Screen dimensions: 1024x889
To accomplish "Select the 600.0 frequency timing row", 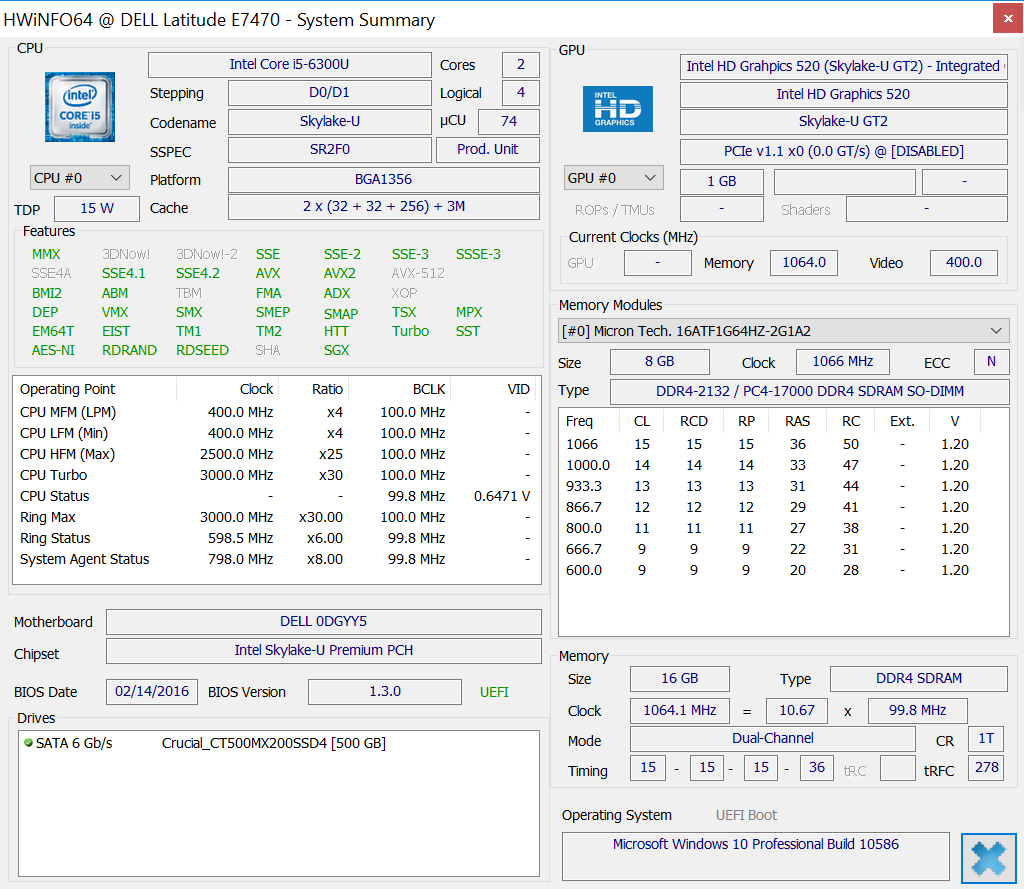I will coord(783,570).
